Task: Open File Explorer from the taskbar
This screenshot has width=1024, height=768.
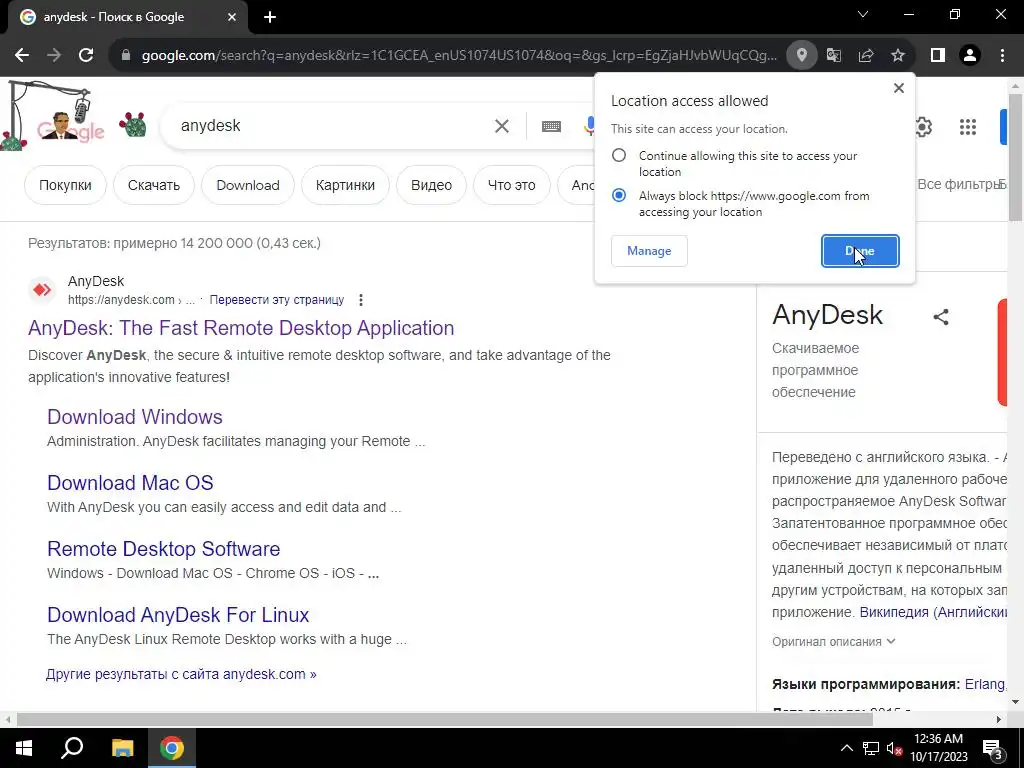Action: tap(122, 748)
